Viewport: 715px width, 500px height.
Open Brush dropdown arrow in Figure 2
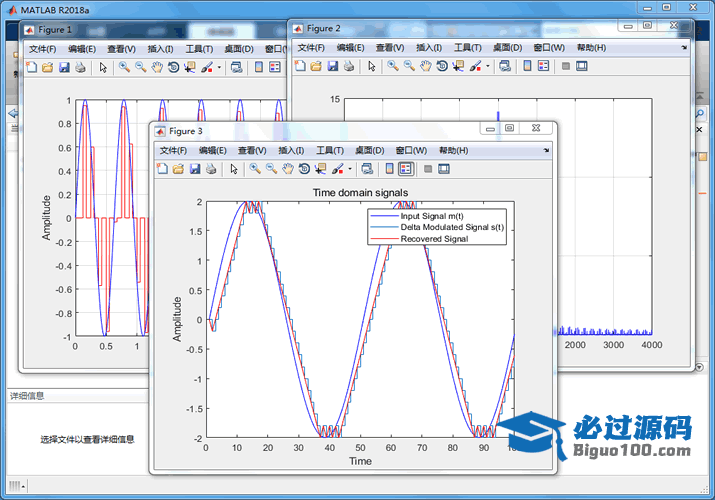pos(487,66)
